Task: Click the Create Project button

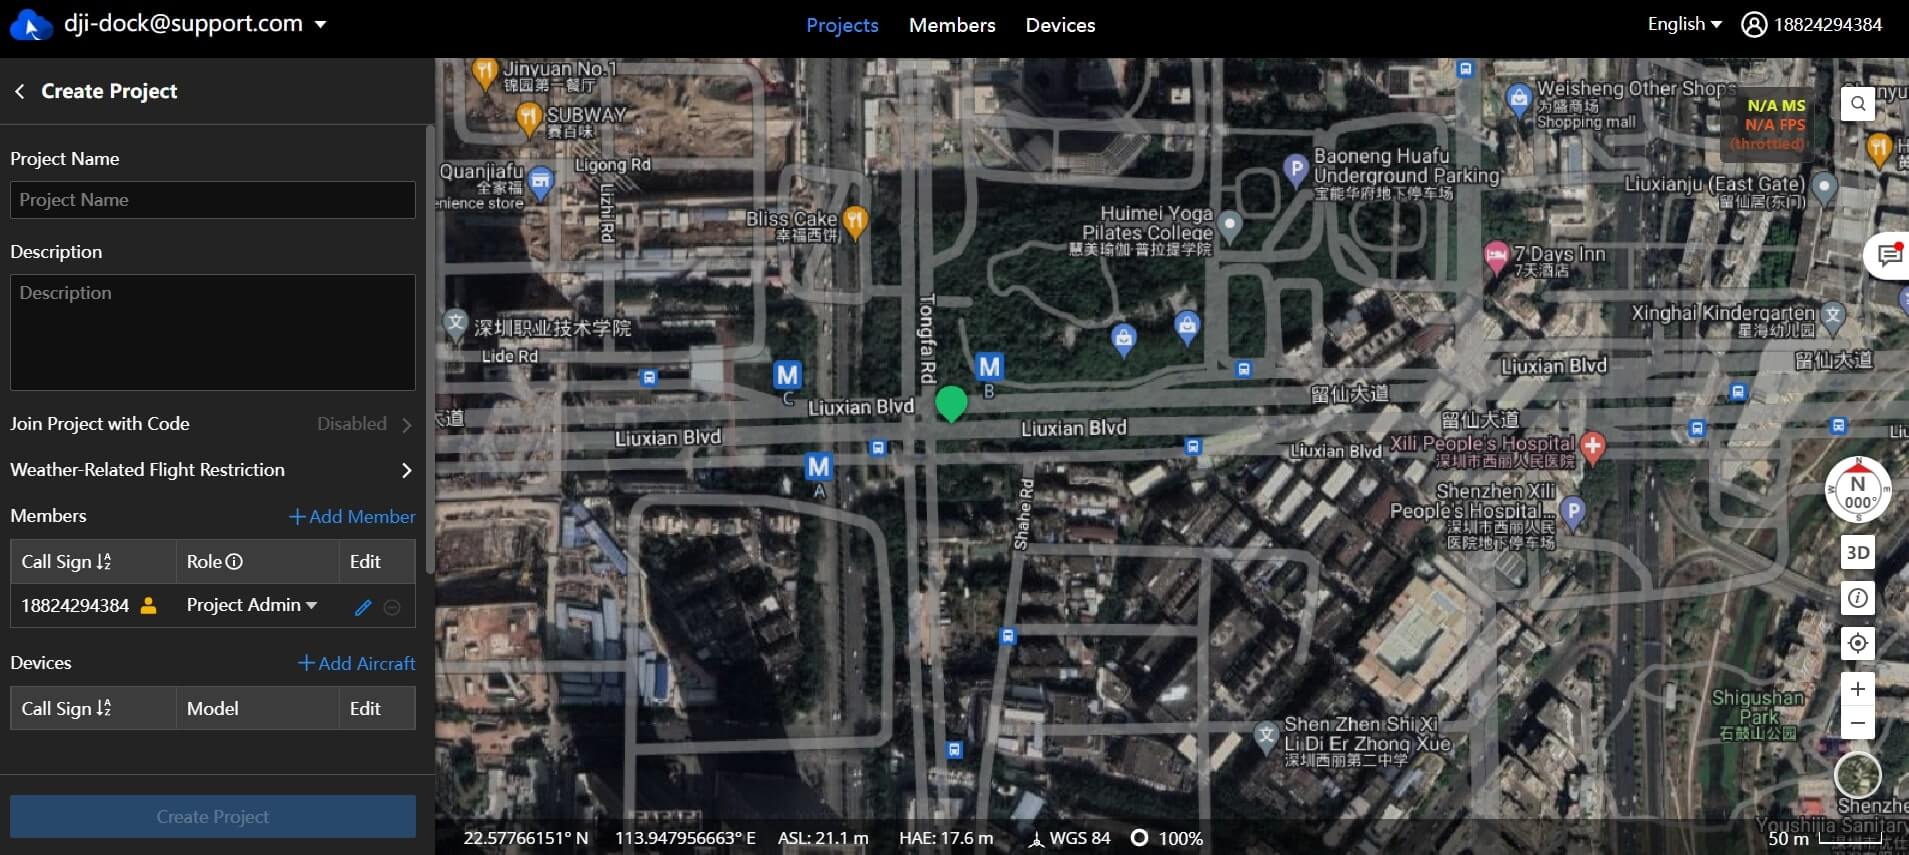Action: (213, 817)
